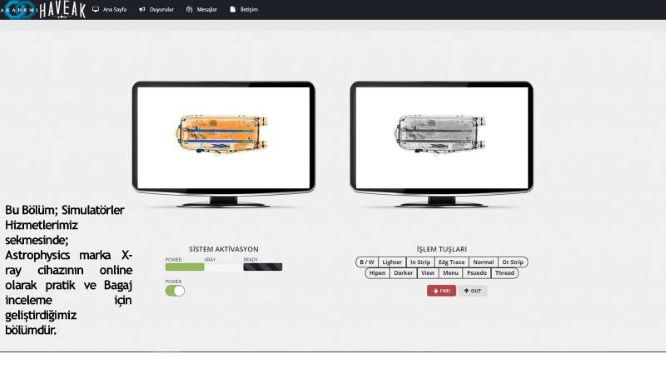Click the HAVEAK Akademi logo
Screen dimensions: 666x375
pos(42,9)
